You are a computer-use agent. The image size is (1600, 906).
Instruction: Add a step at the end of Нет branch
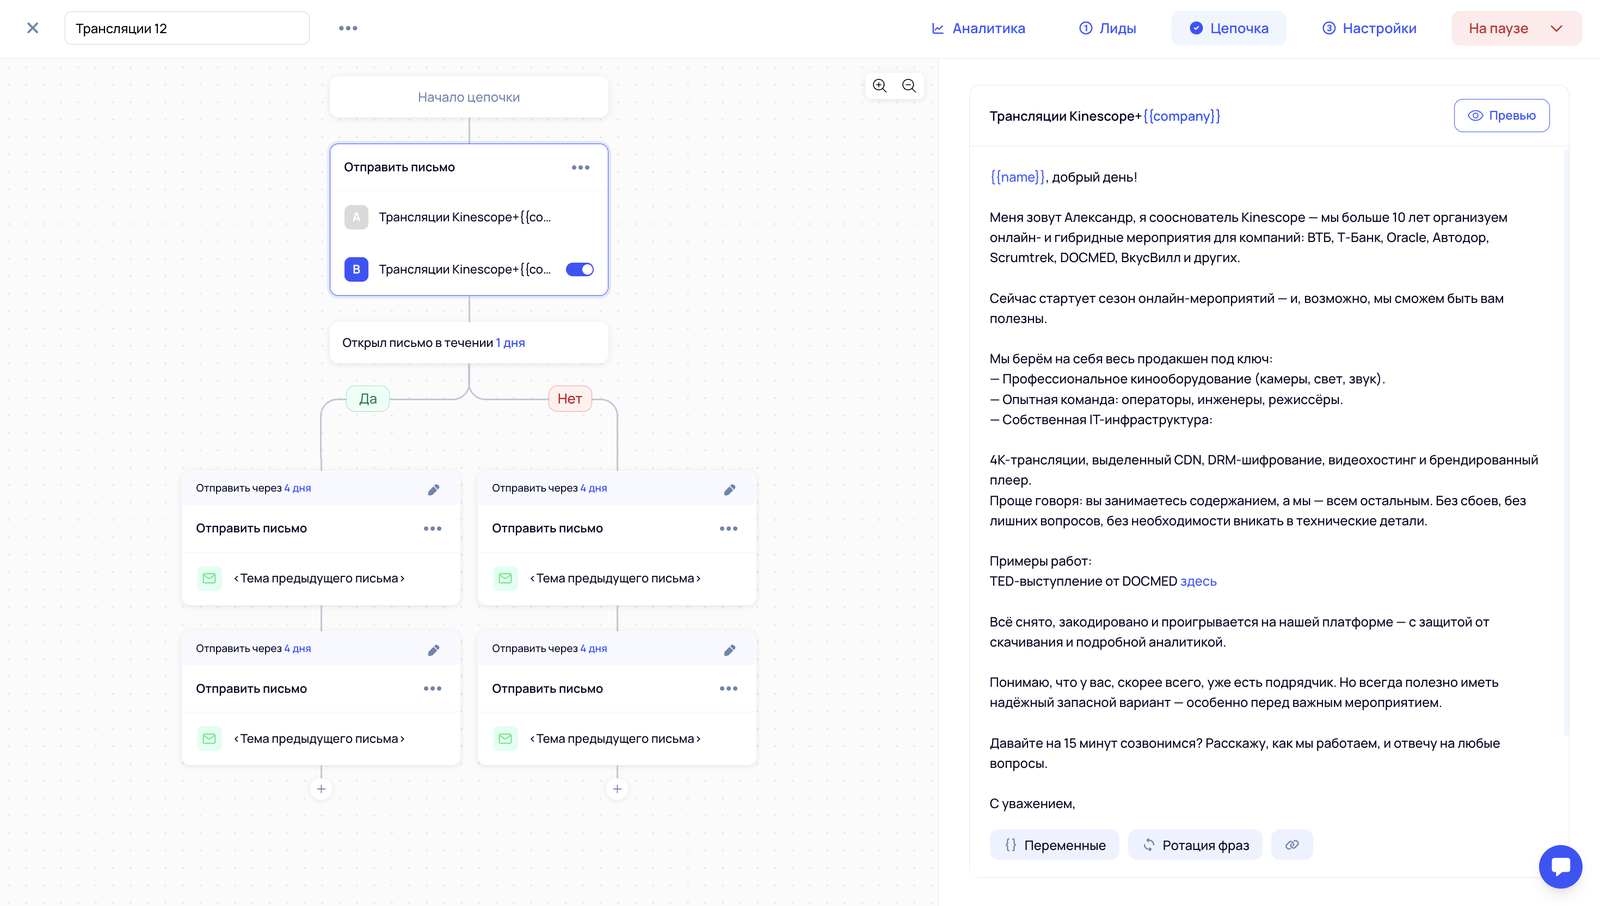617,789
